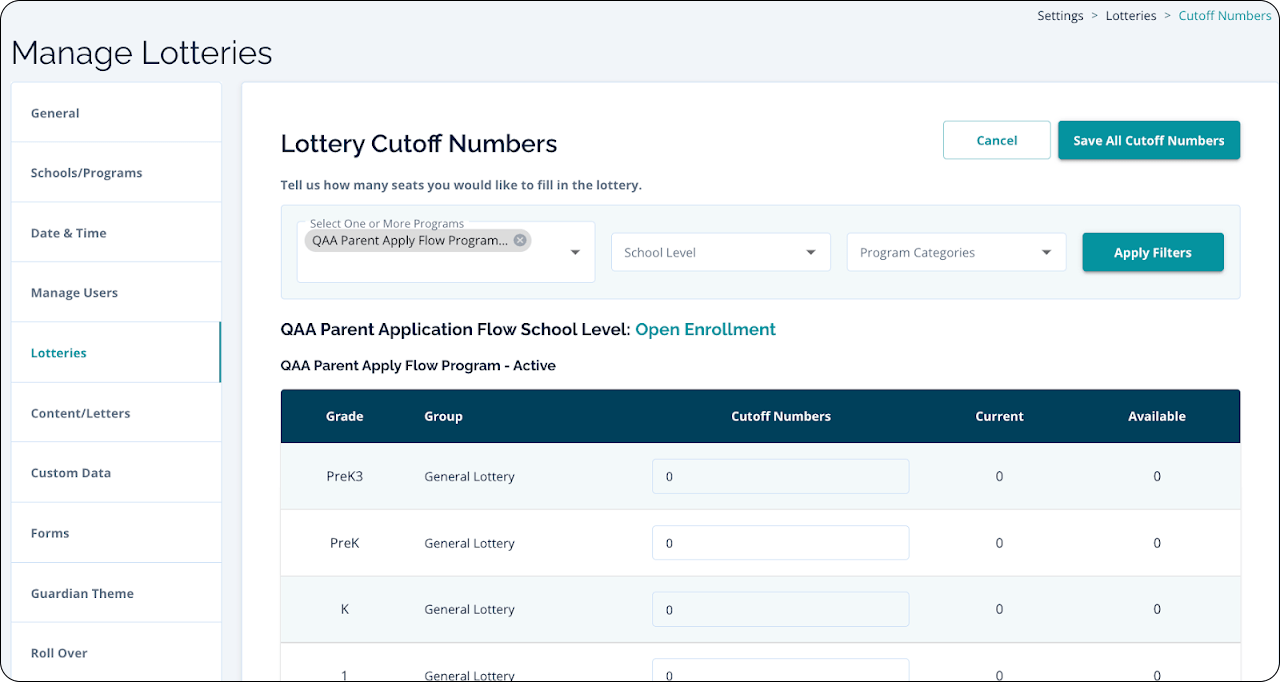
Task: Focus the PreK cutoff number input
Action: pos(780,543)
